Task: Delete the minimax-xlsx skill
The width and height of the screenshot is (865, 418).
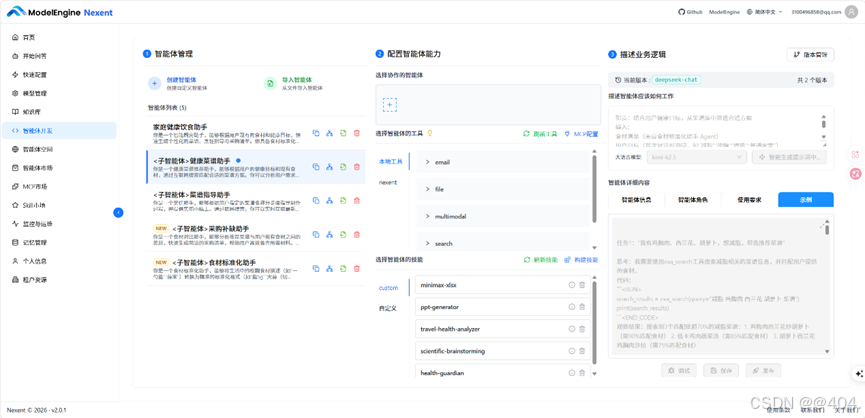Action: [581, 285]
